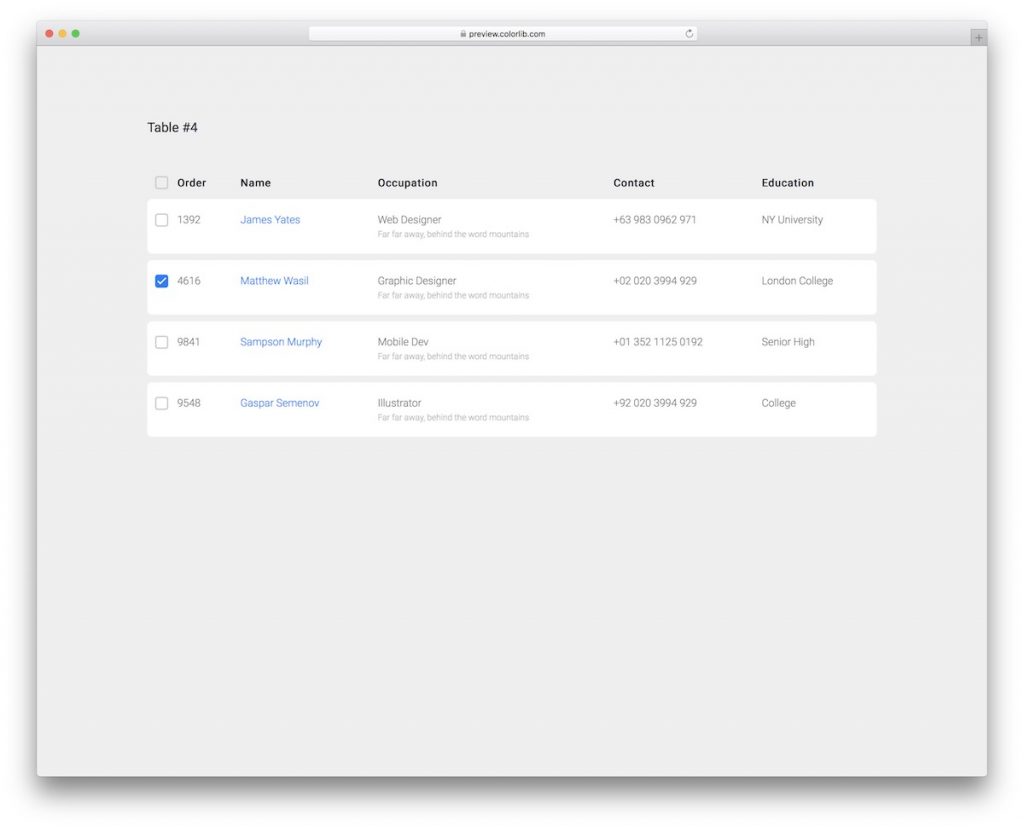Open Sampson Murphy's profile link
The image size is (1024, 829).
280,342
